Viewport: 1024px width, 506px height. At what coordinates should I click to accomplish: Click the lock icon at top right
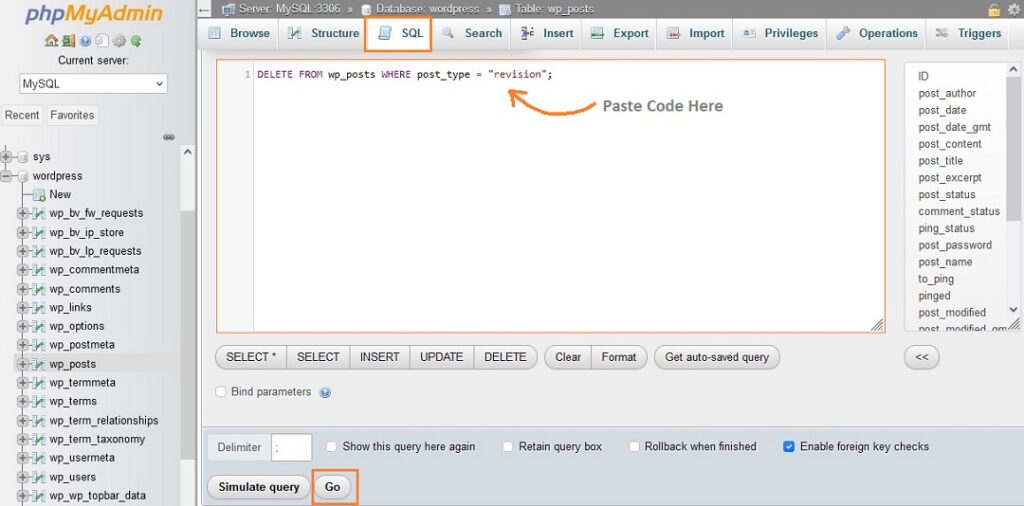[x=994, y=9]
